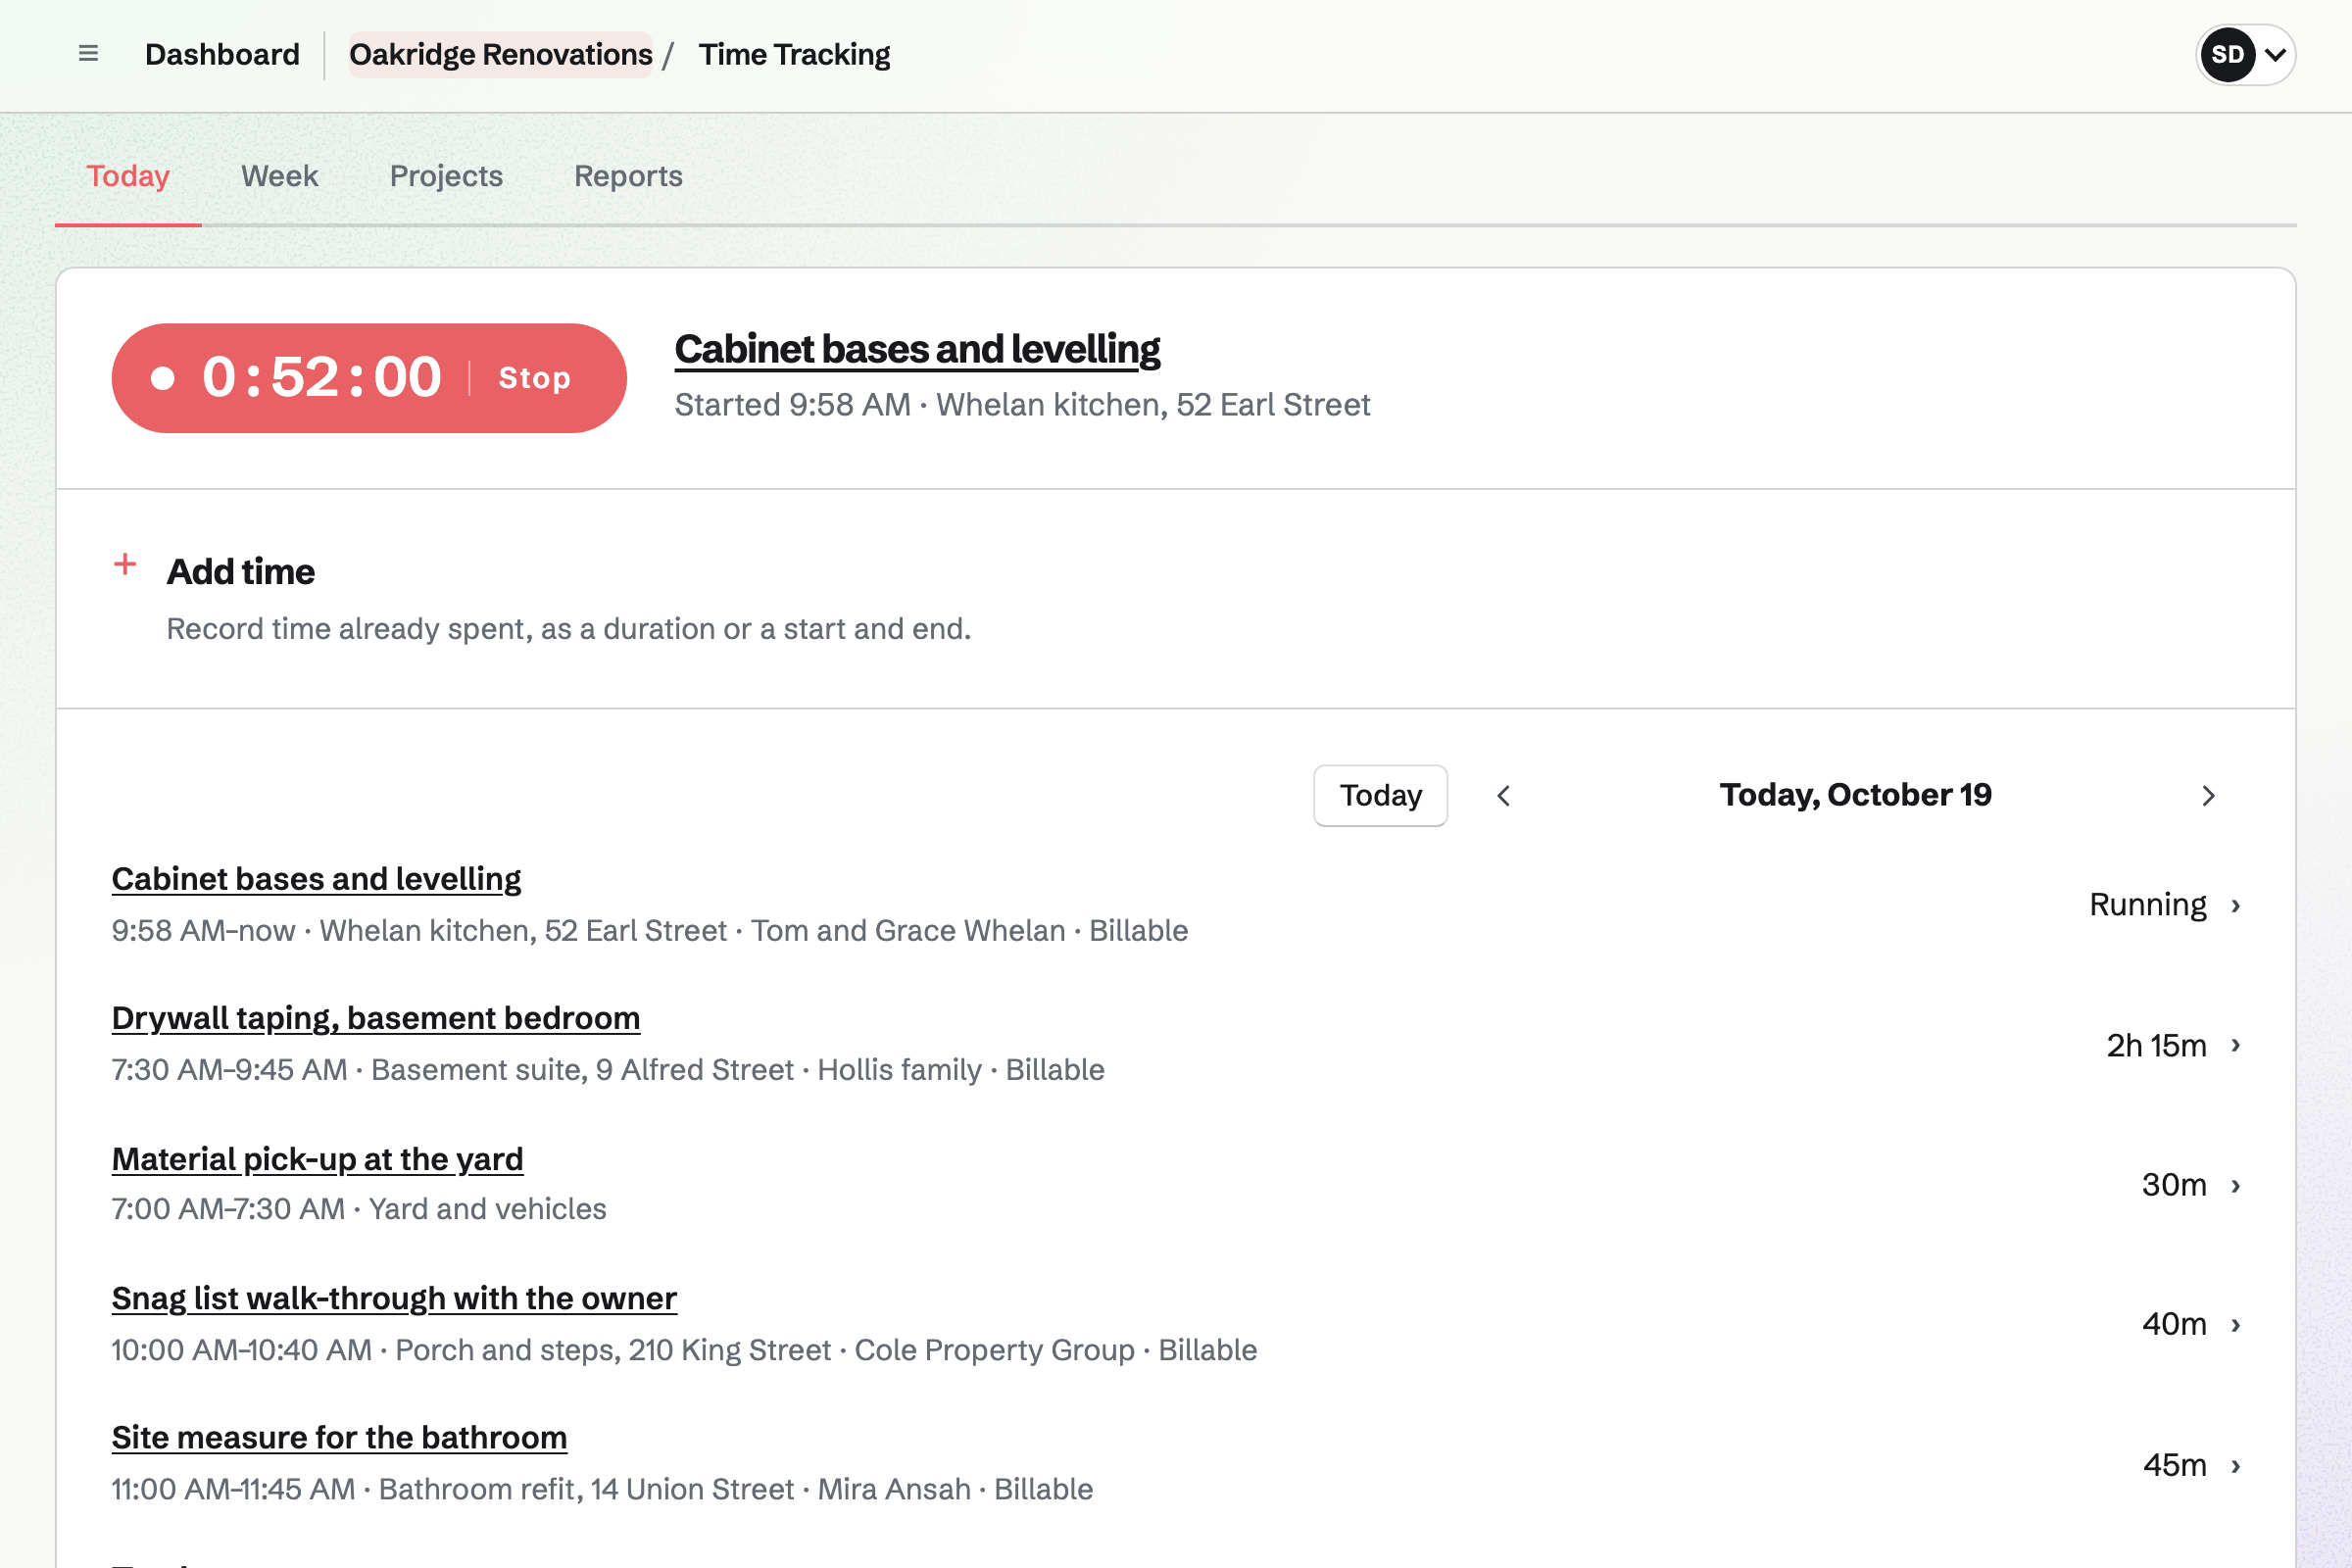This screenshot has height=1568, width=2352.
Task: Open Material pick-up at the yard entry
Action: (x=317, y=1159)
